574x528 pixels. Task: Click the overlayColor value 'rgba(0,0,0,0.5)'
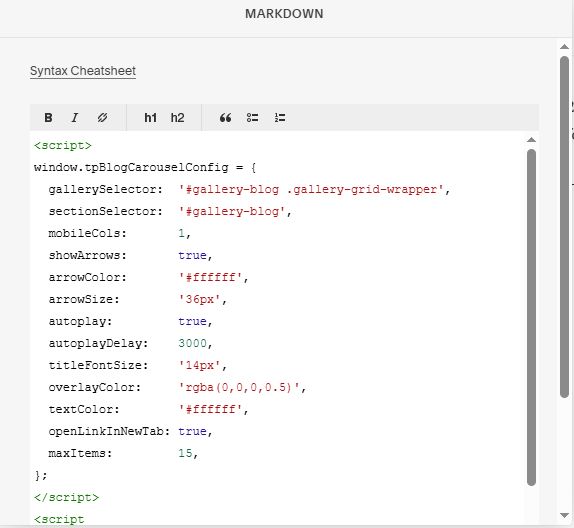239,387
